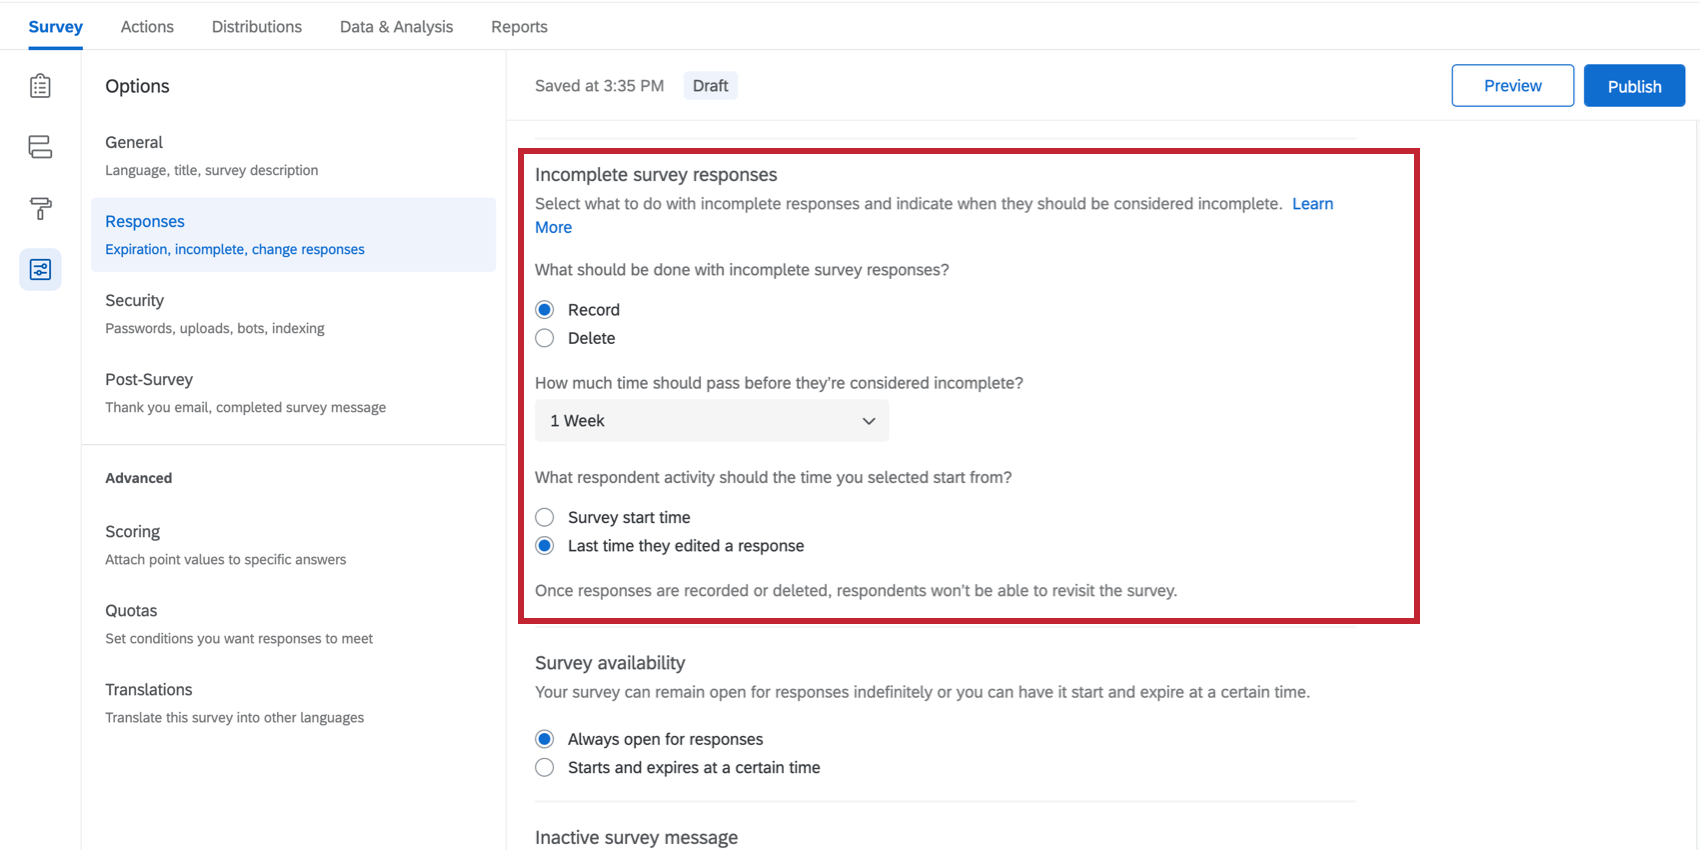This screenshot has width=1700, height=850.
Task: Open the Reports tab
Action: (x=519, y=27)
